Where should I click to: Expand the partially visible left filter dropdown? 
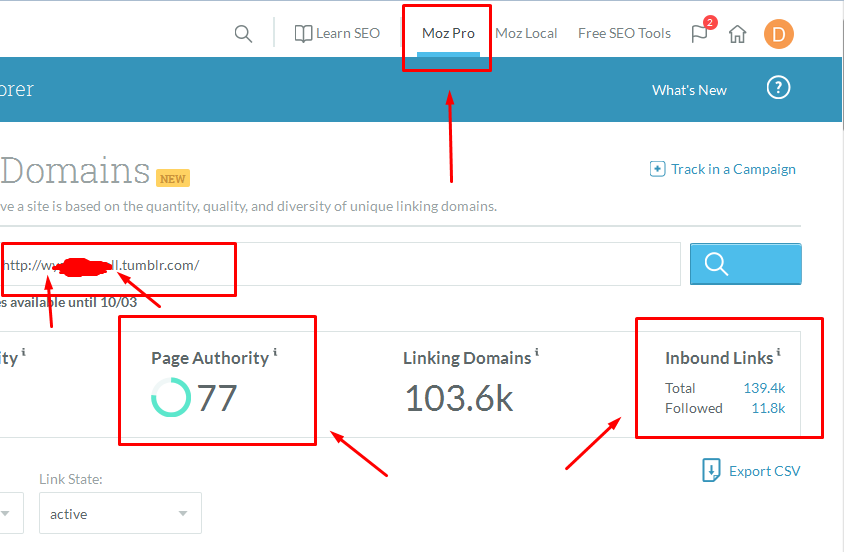(x=11, y=513)
